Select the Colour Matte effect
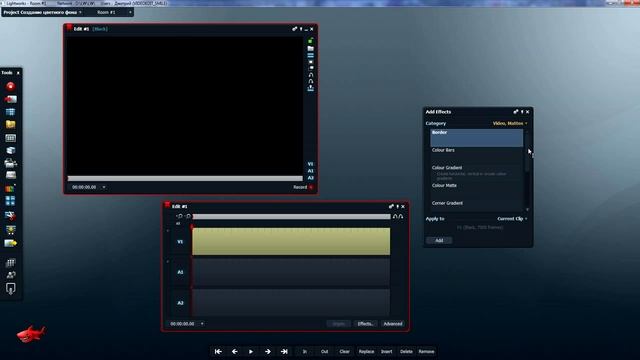This screenshot has height=360, width=640. (x=476, y=191)
